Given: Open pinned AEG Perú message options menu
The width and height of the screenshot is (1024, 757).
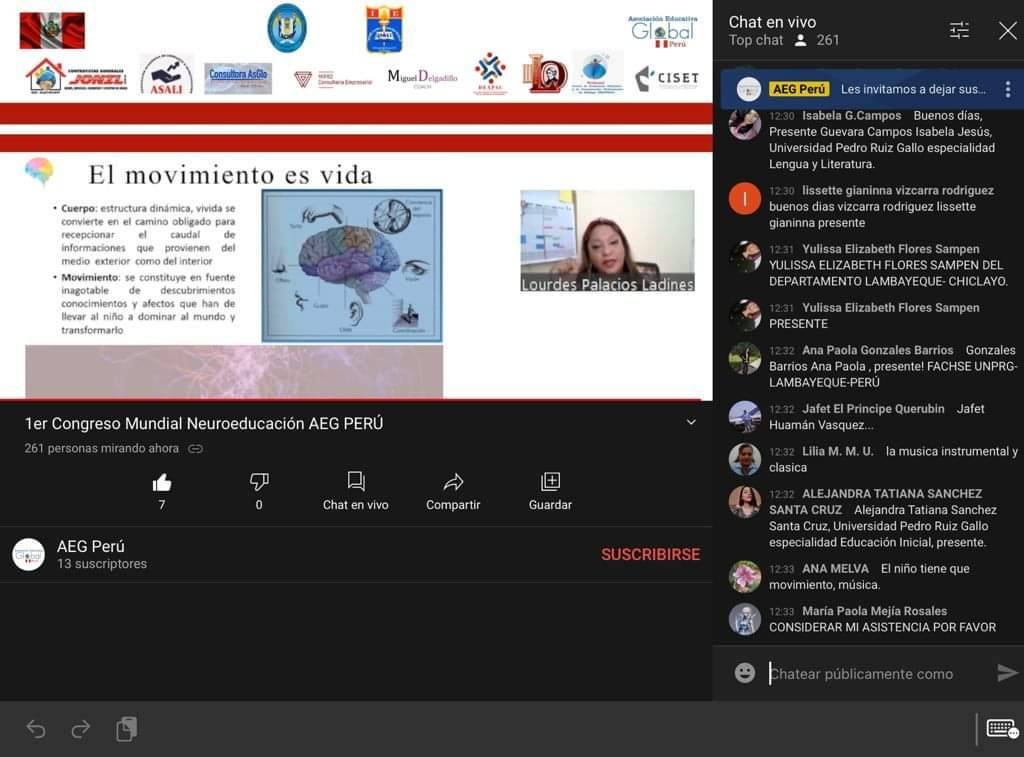Looking at the screenshot, I should click(x=1007, y=89).
